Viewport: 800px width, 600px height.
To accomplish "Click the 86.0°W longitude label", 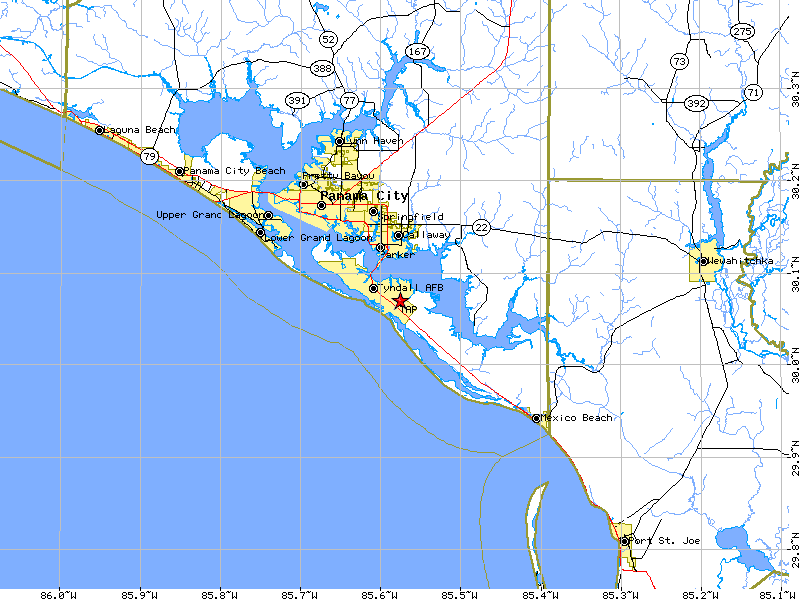I will 60,594.
